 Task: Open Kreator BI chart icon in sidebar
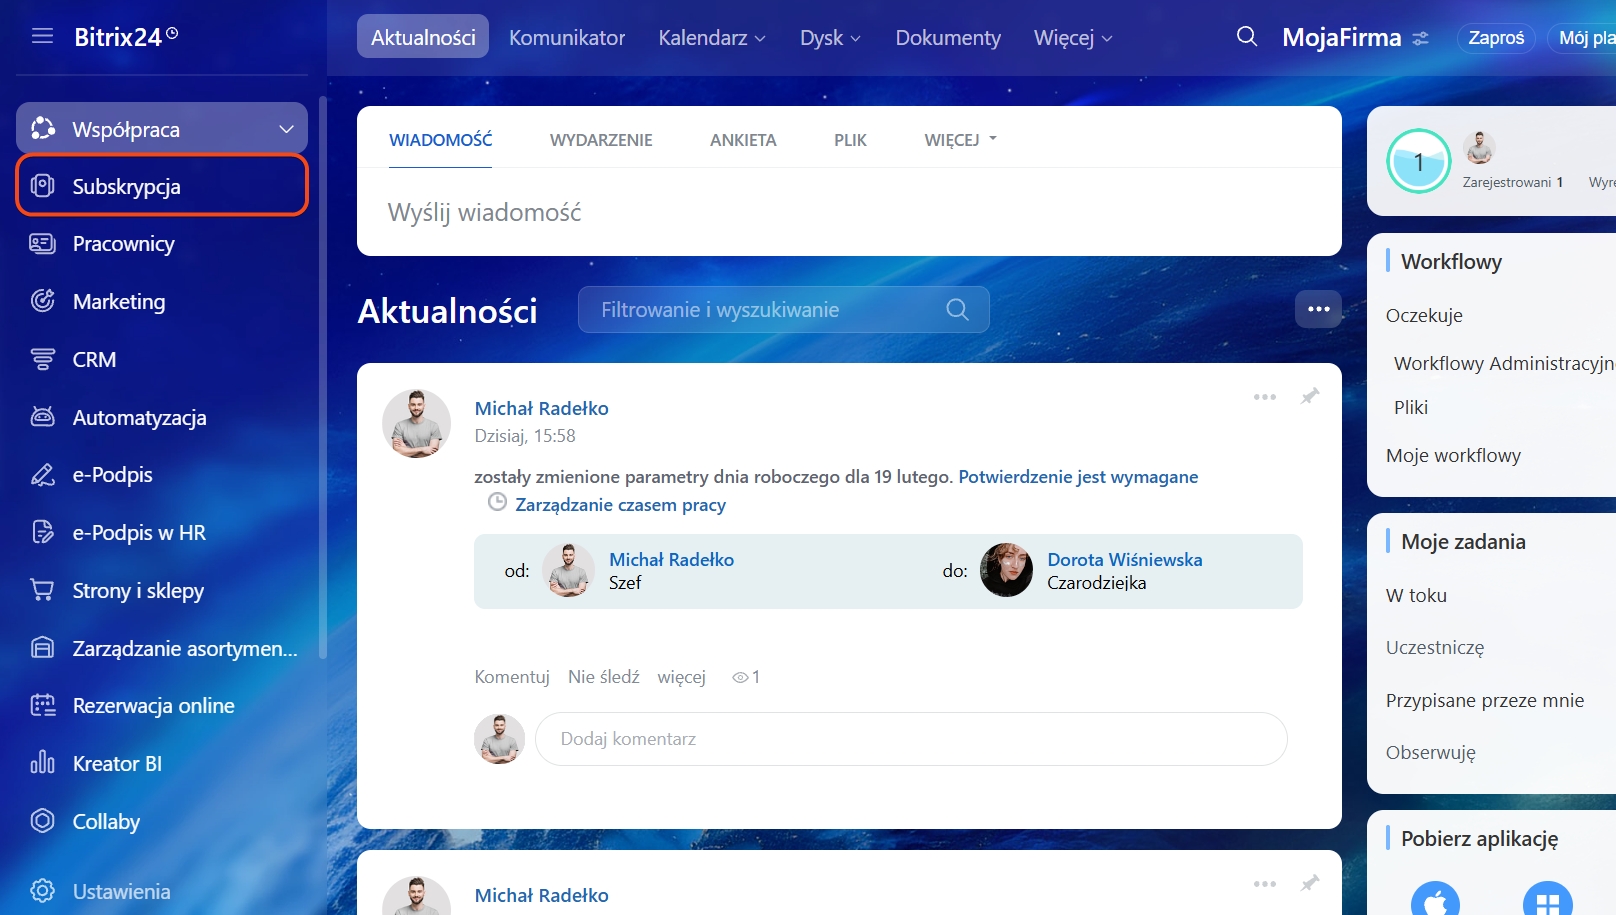pyautogui.click(x=42, y=763)
